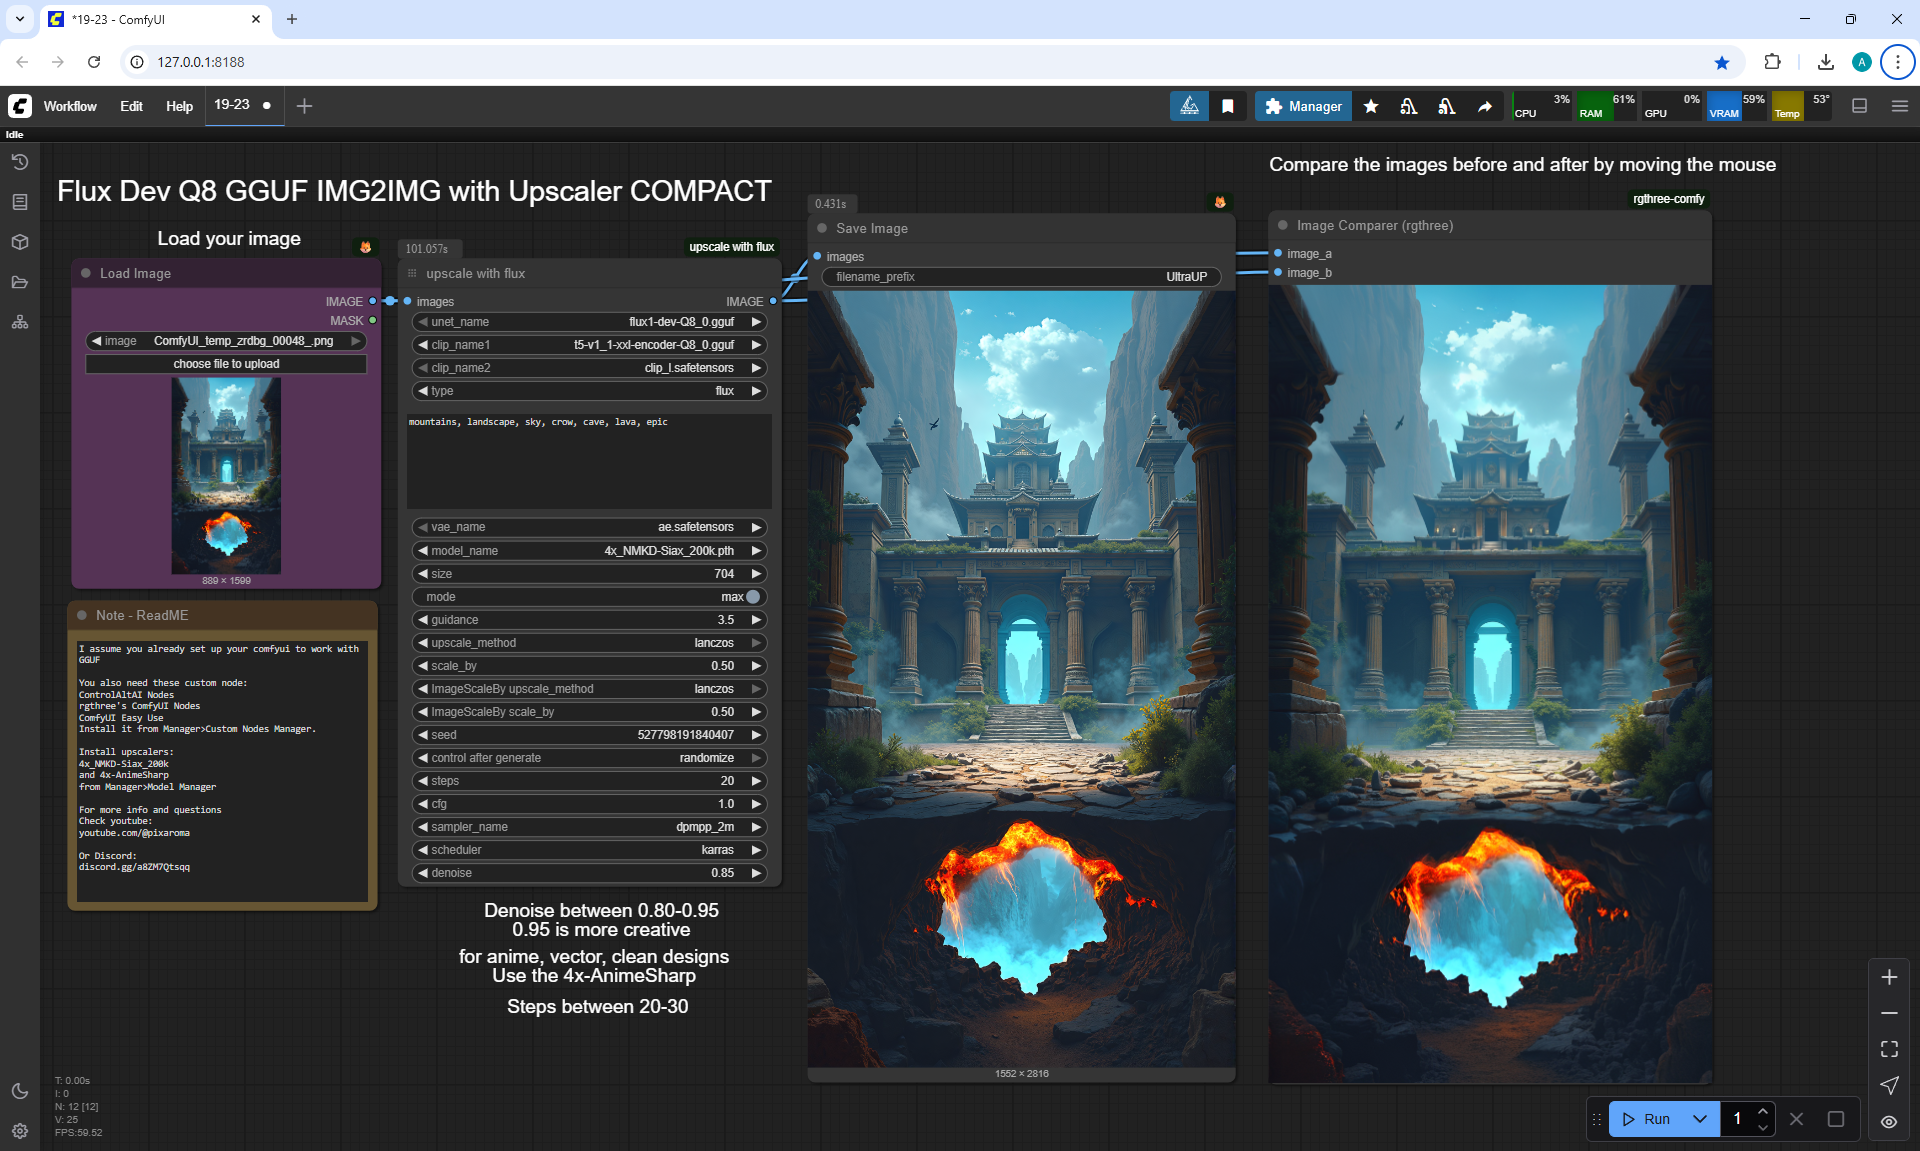Open the model library cube icon
Screen dimensions: 1920x1151
pyautogui.click(x=20, y=242)
